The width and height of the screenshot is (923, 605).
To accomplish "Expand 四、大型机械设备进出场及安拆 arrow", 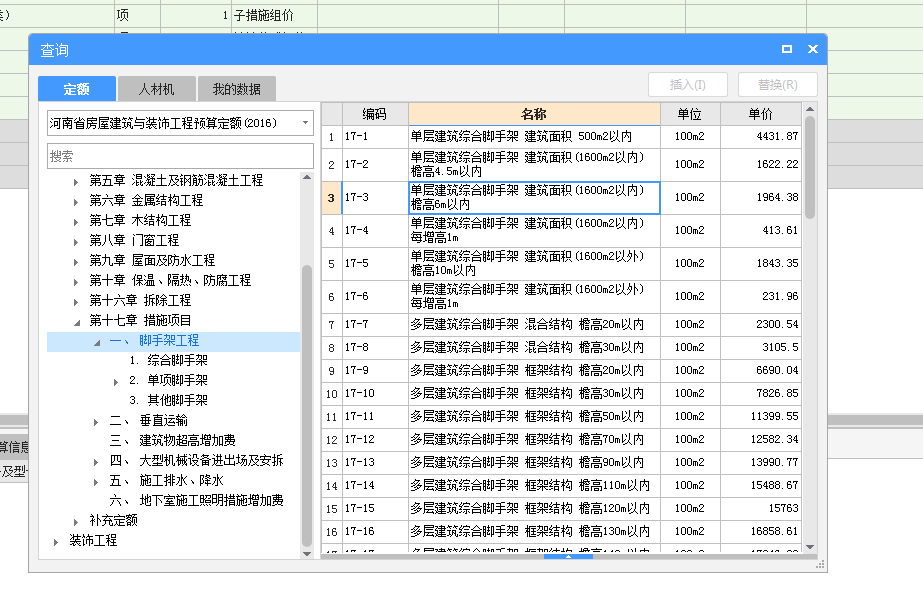I will pyautogui.click(x=96, y=463).
